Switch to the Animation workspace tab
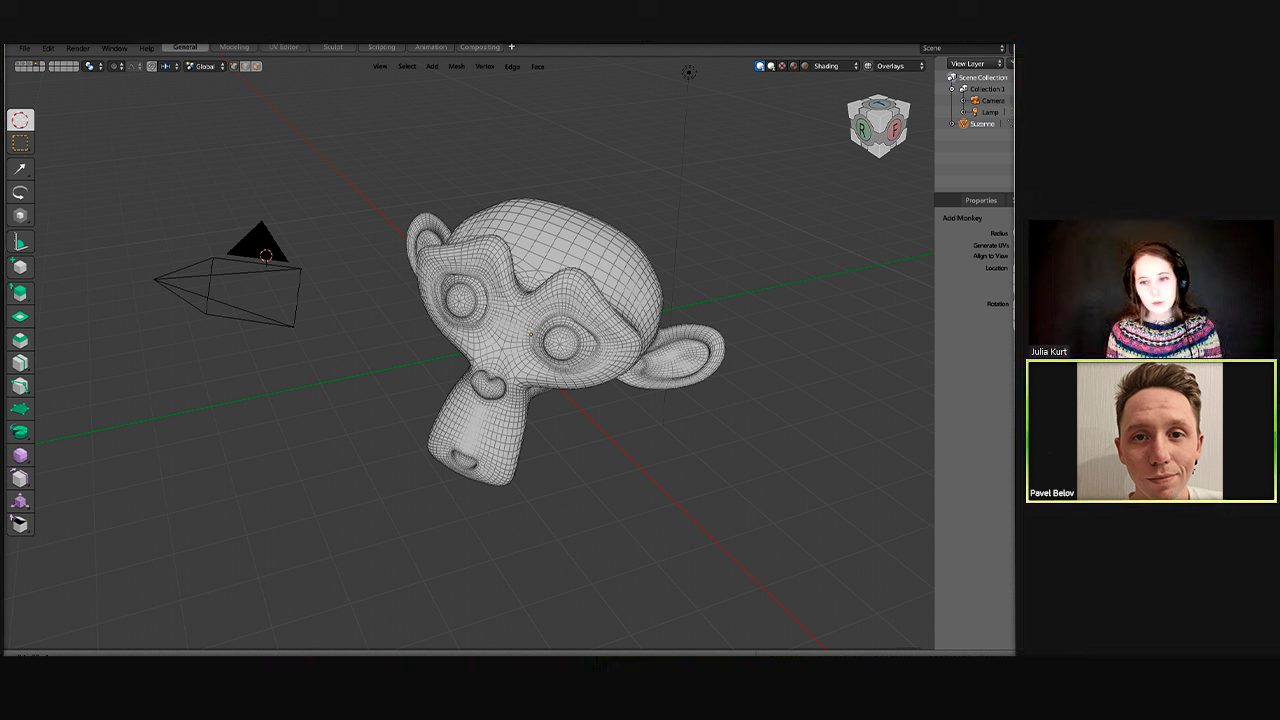The height and width of the screenshot is (720, 1280). point(431,47)
